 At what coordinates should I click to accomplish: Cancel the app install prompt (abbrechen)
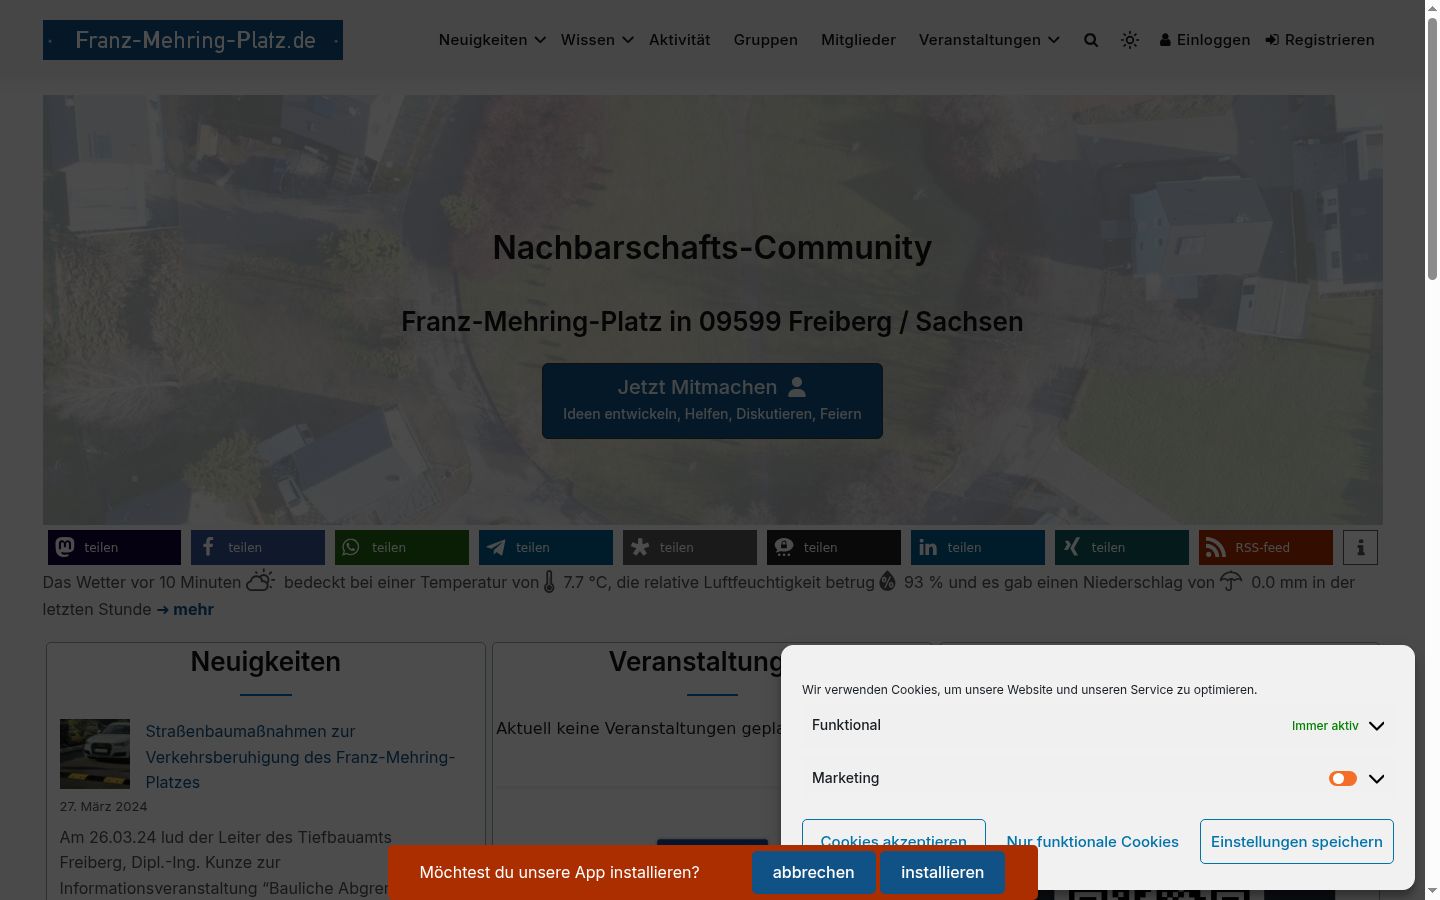814,872
